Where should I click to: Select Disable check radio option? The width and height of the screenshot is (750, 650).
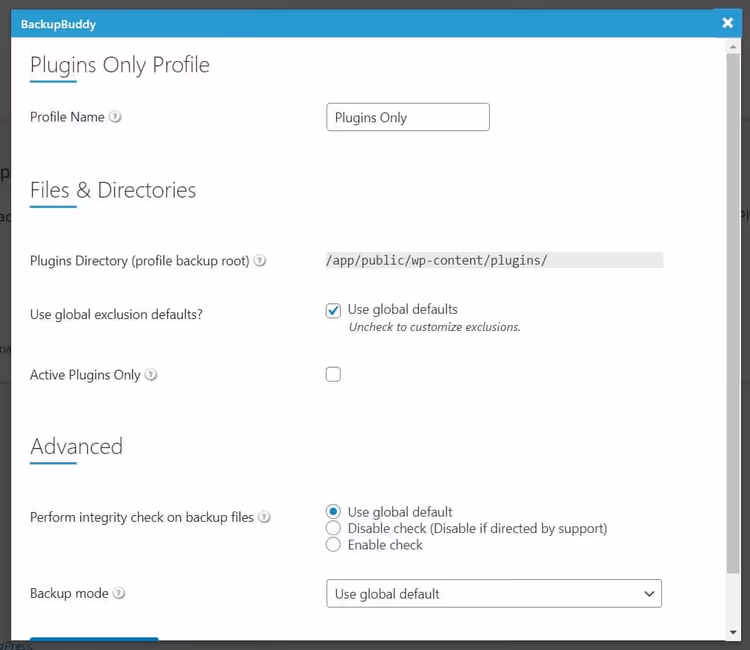(x=333, y=528)
